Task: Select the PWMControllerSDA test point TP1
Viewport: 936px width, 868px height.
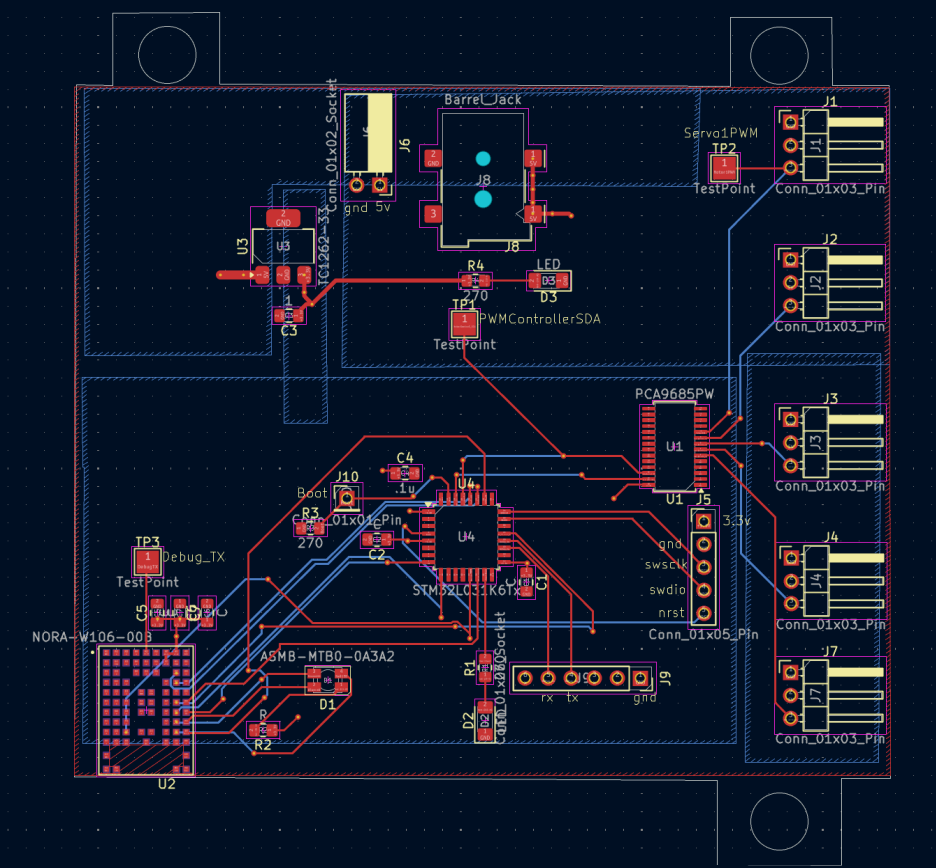Action: [x=464, y=323]
